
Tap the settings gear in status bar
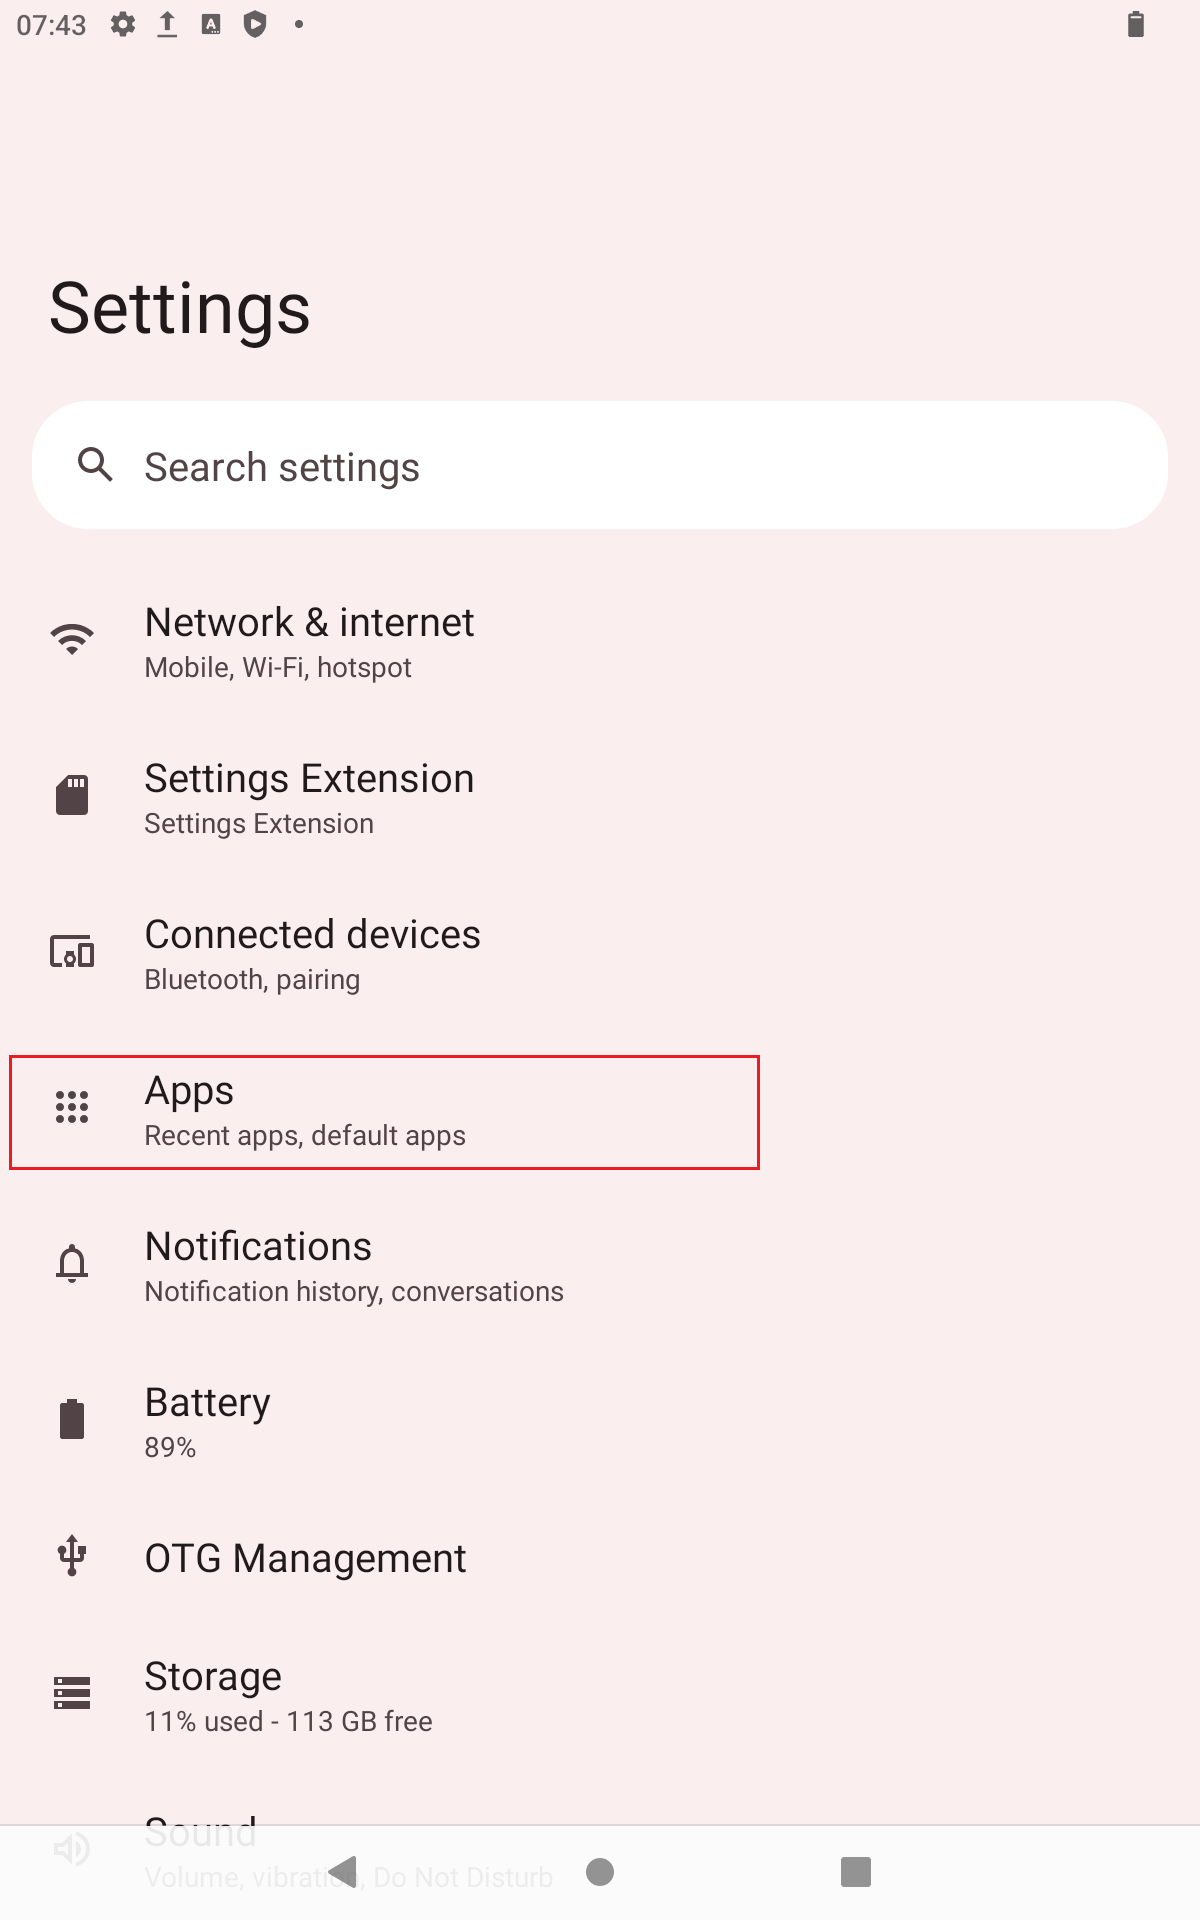(x=123, y=25)
